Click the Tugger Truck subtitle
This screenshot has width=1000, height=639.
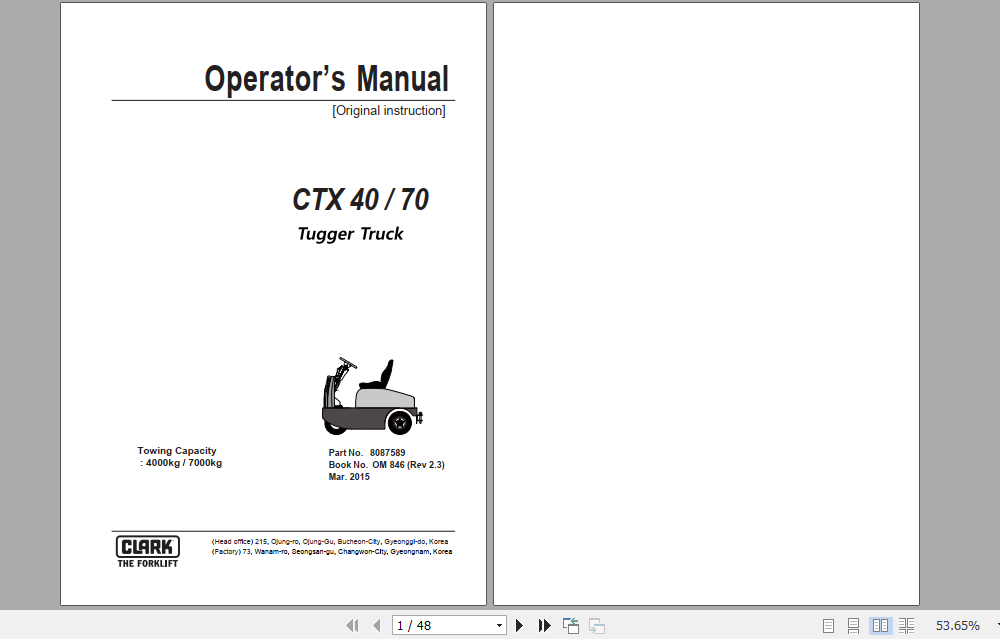(350, 234)
